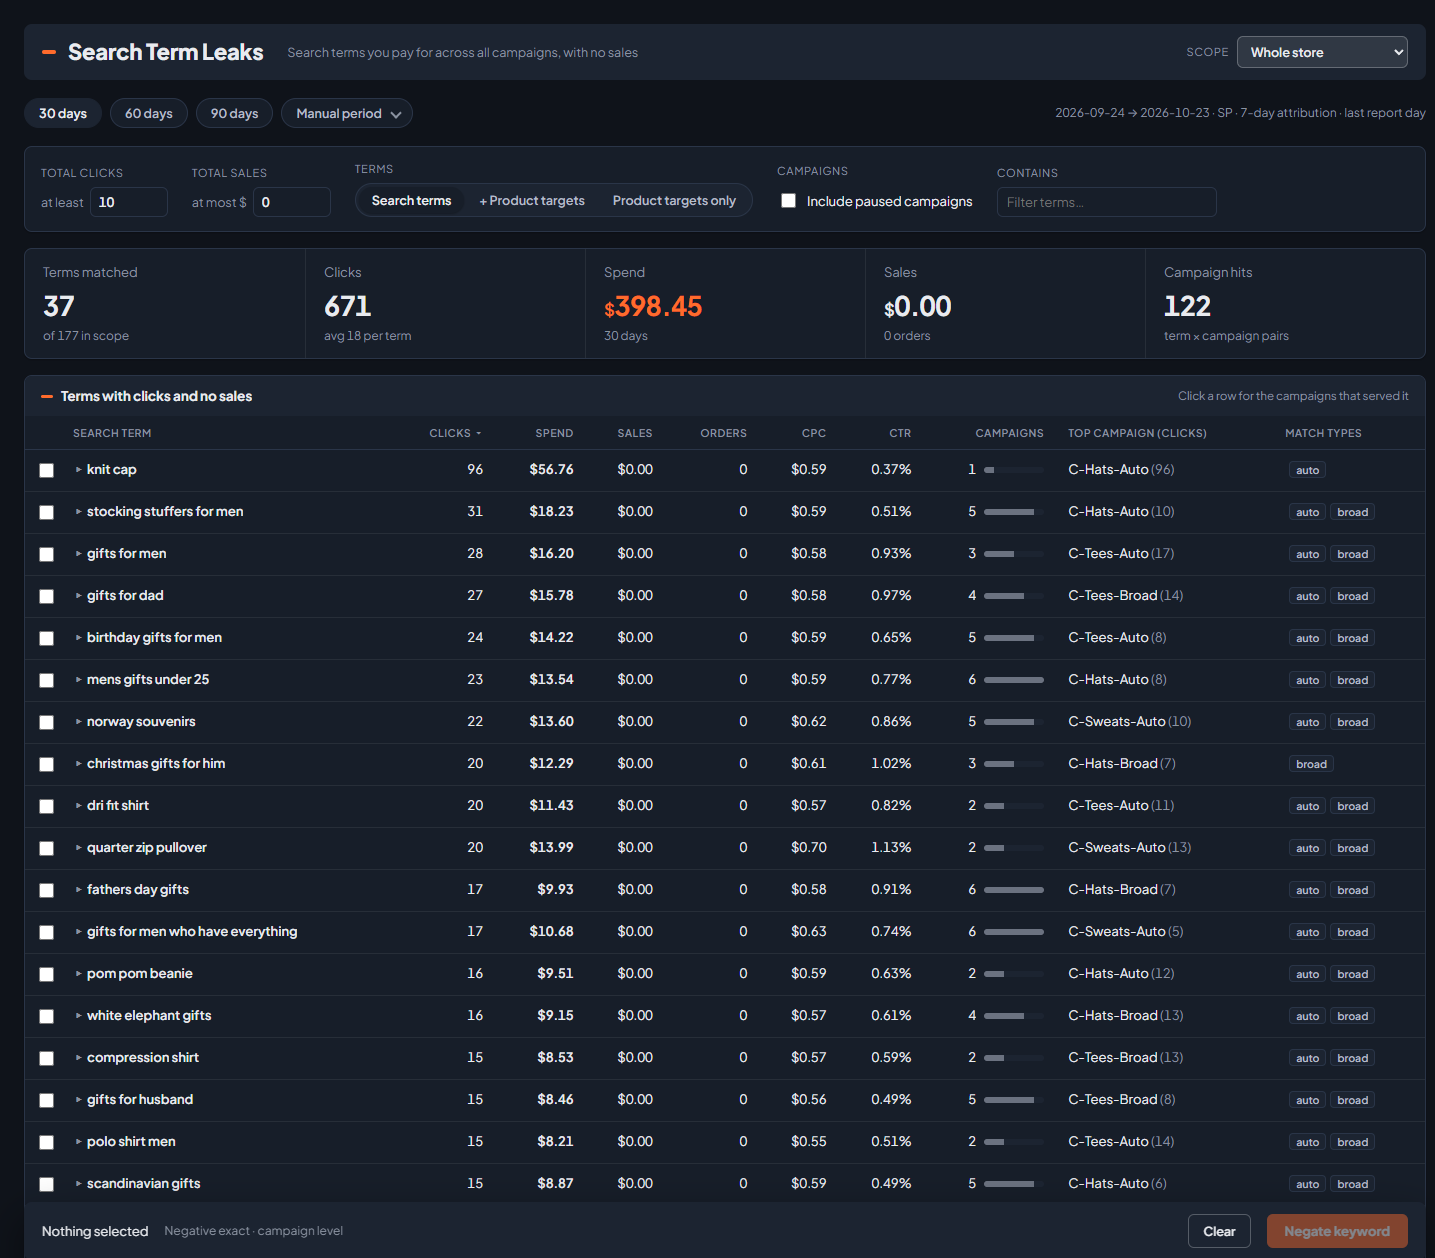
Task: Choose Product targets only option
Action: (674, 200)
